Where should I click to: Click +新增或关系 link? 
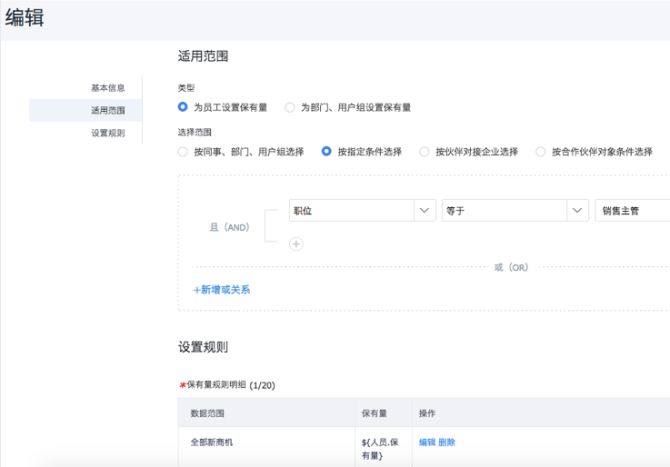pyautogui.click(x=221, y=290)
